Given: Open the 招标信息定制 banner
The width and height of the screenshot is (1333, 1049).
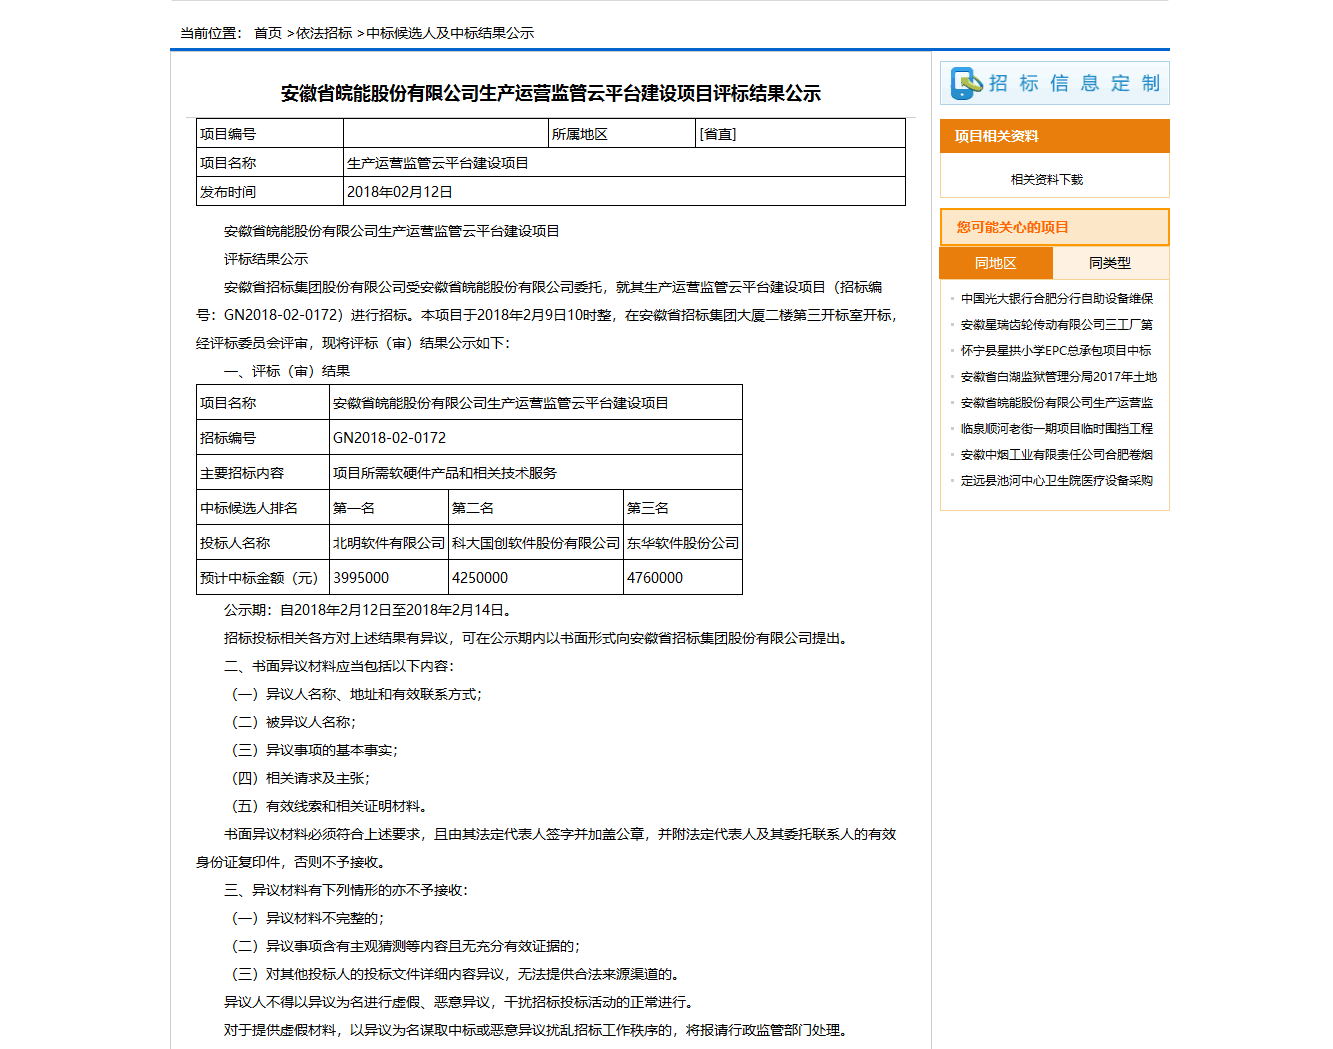Looking at the screenshot, I should click(1054, 83).
